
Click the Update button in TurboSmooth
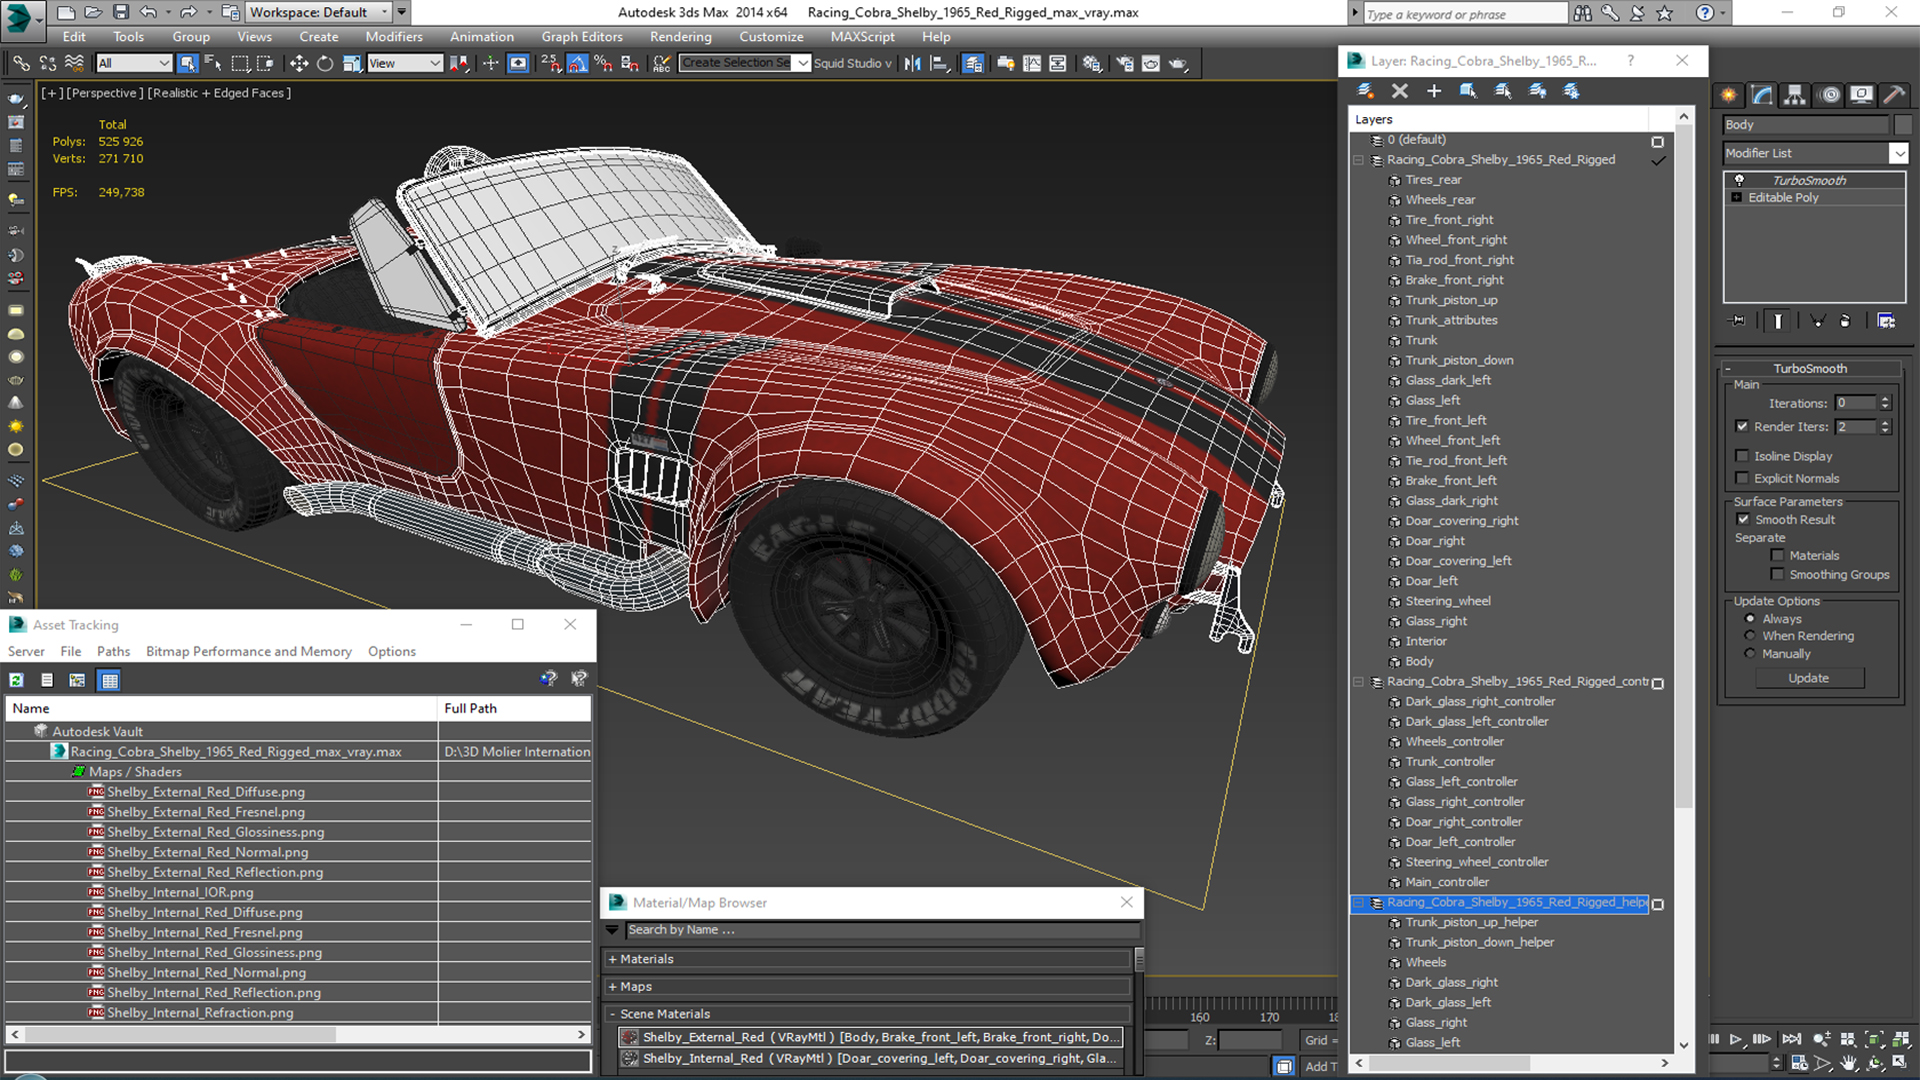[x=1808, y=678]
